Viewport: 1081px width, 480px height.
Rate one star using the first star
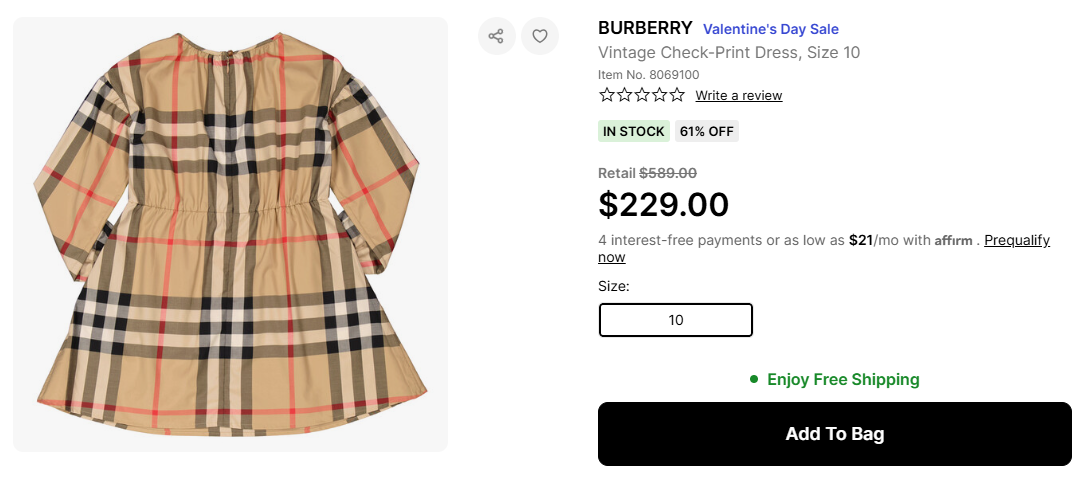coord(607,95)
